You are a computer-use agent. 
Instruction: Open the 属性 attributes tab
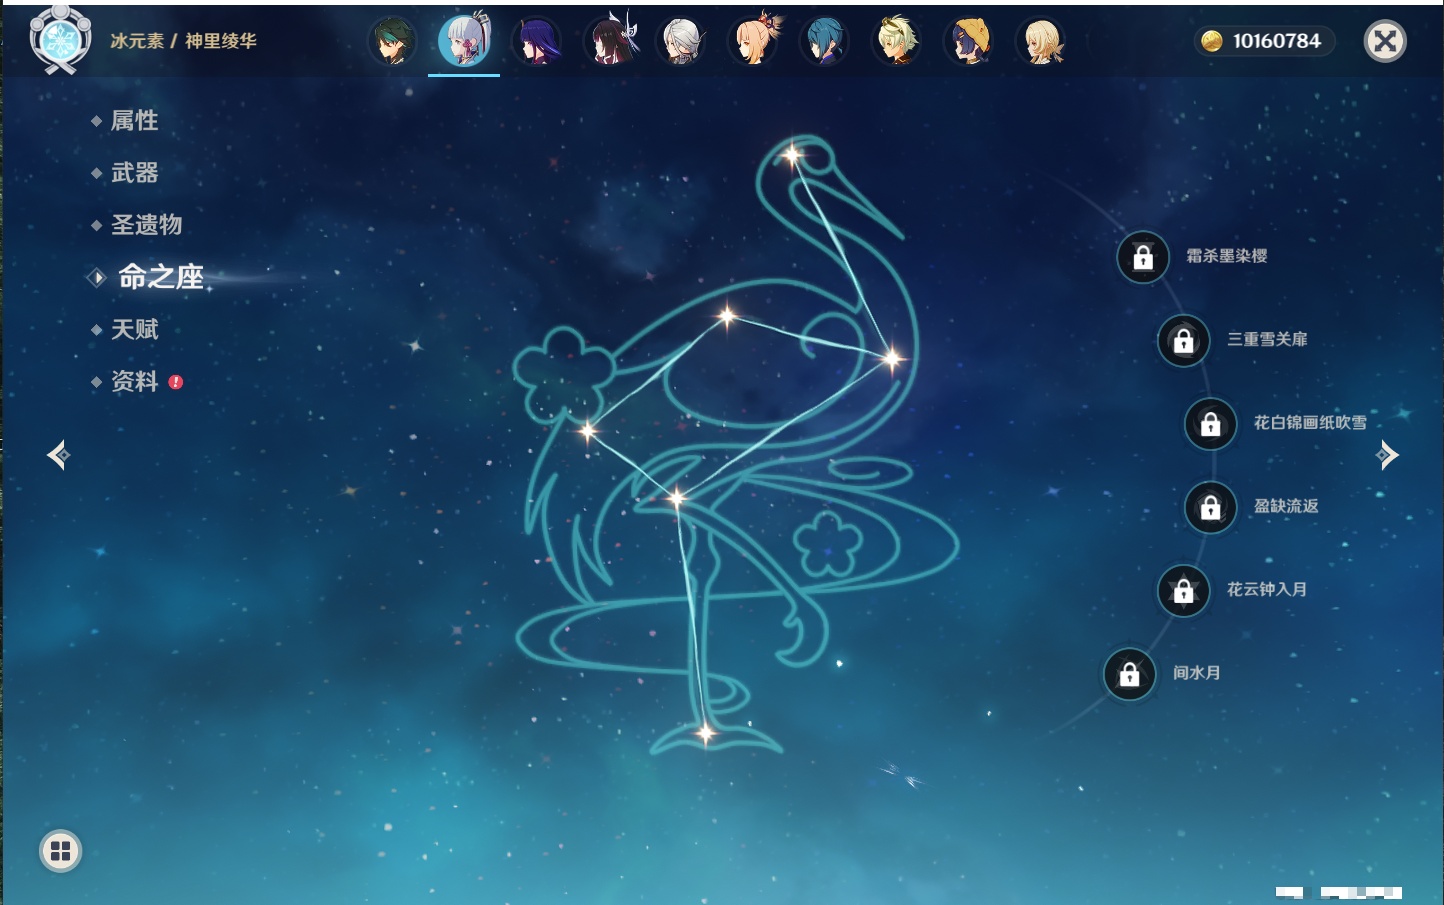[134, 121]
